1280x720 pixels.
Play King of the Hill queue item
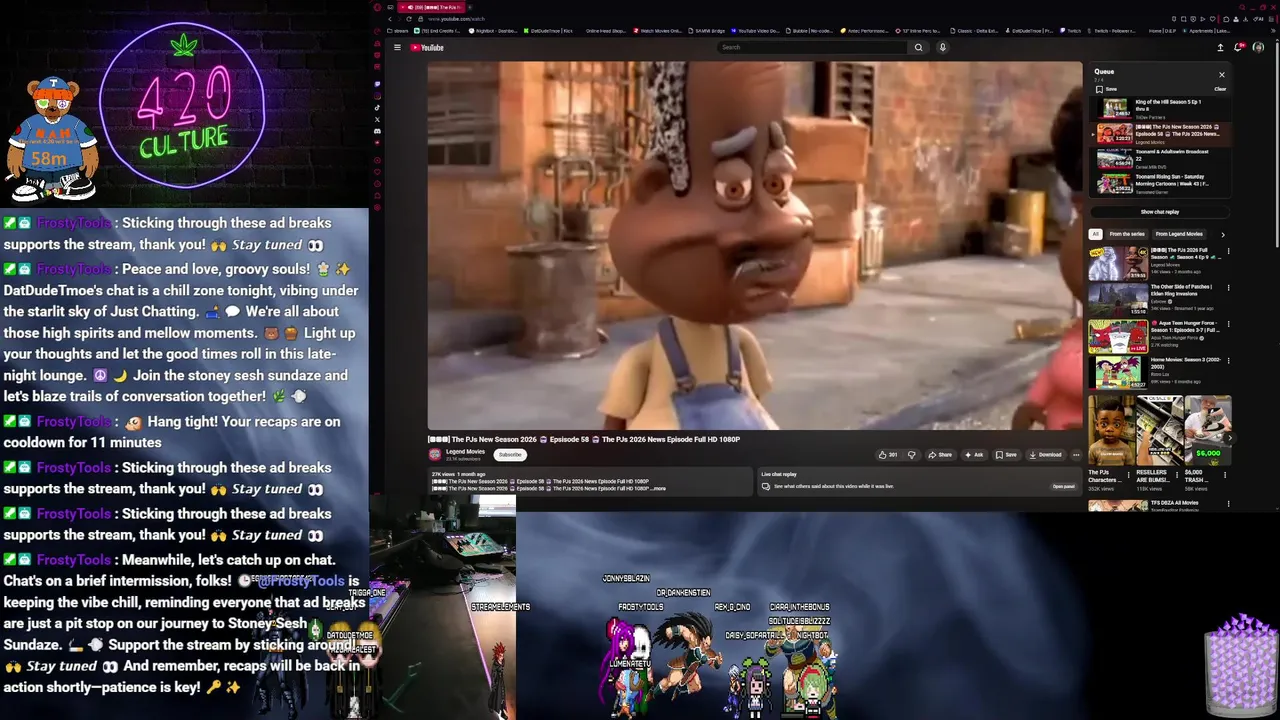(1159, 108)
